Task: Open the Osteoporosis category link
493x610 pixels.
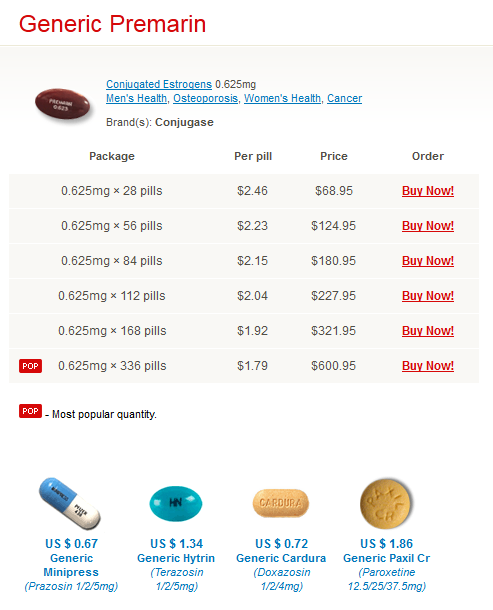Action: tap(205, 98)
